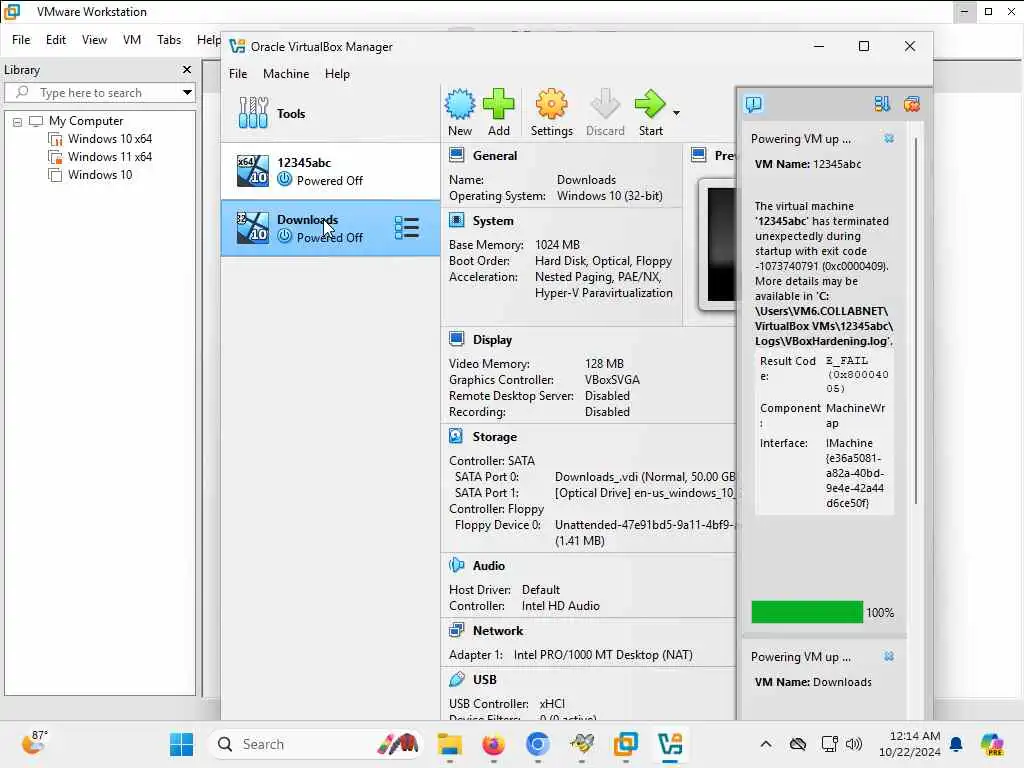This screenshot has width=1024, height=768.
Task: Open the Library search dropdown arrow
Action: point(187,93)
